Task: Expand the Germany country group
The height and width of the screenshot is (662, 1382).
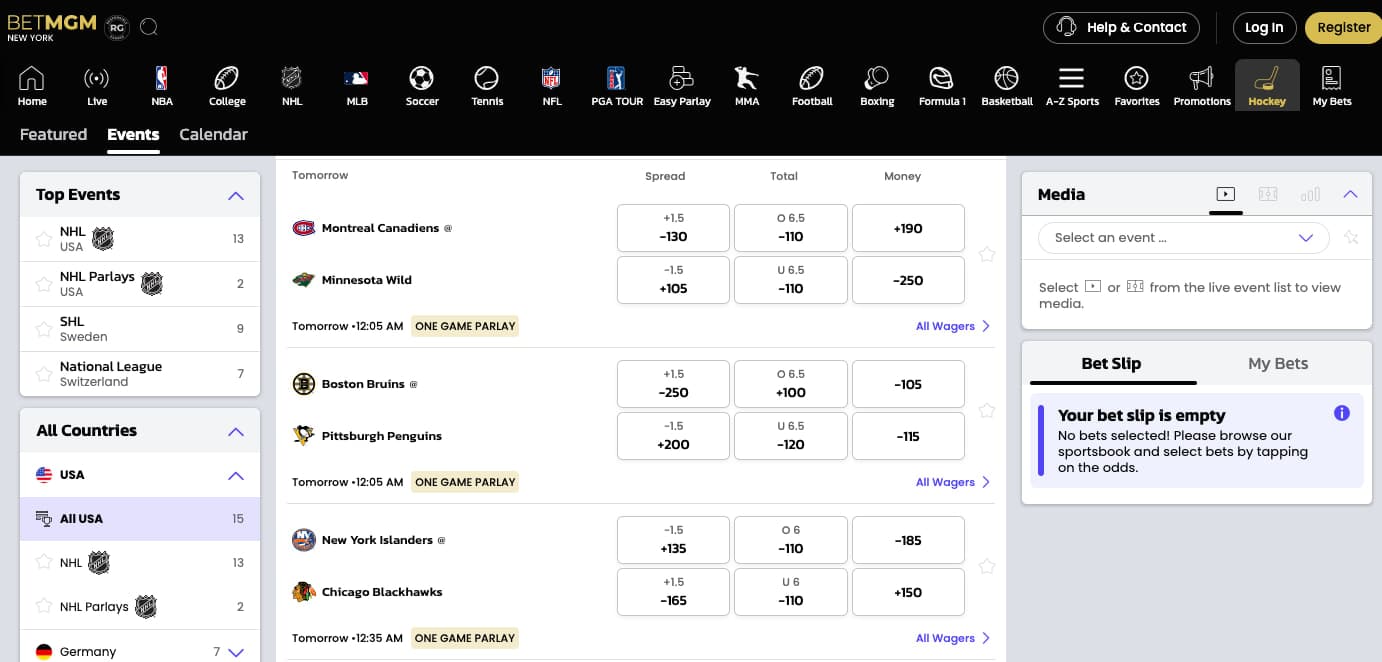Action: (236, 652)
